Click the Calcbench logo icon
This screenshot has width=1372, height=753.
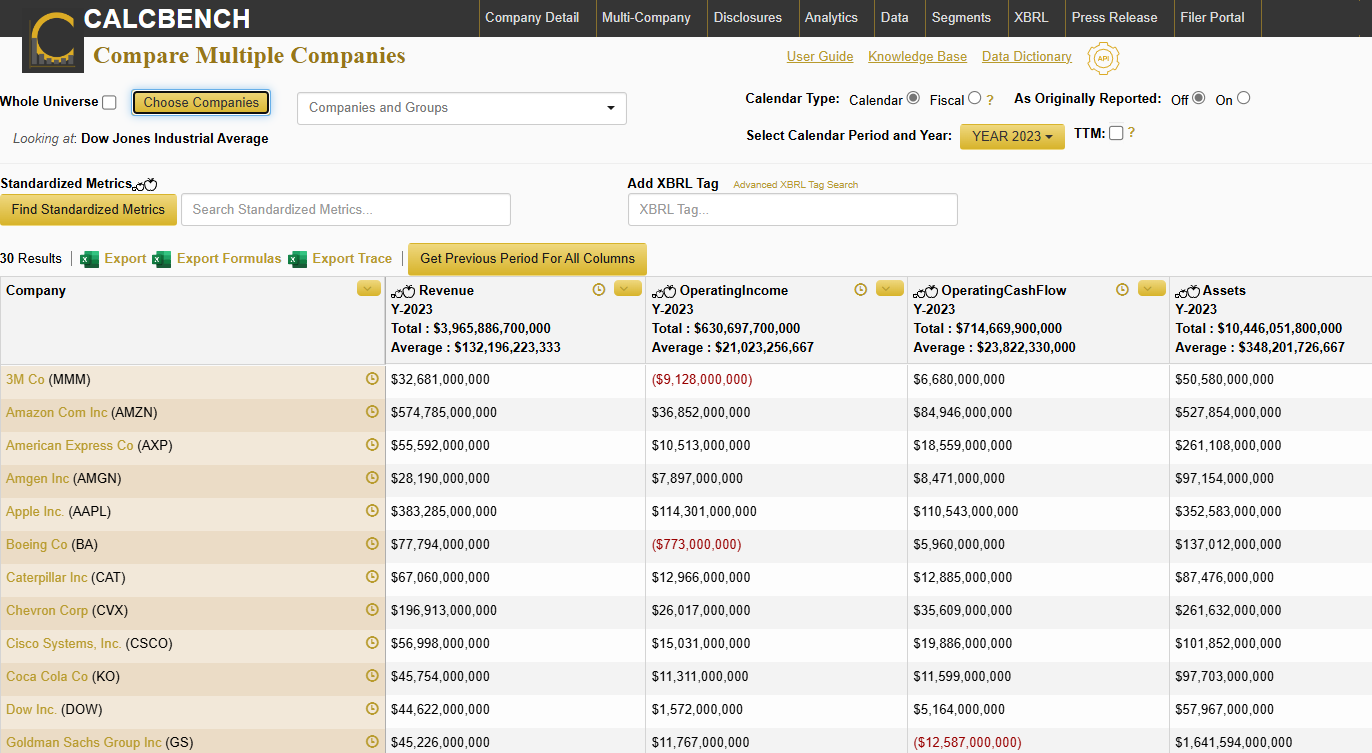[x=51, y=41]
